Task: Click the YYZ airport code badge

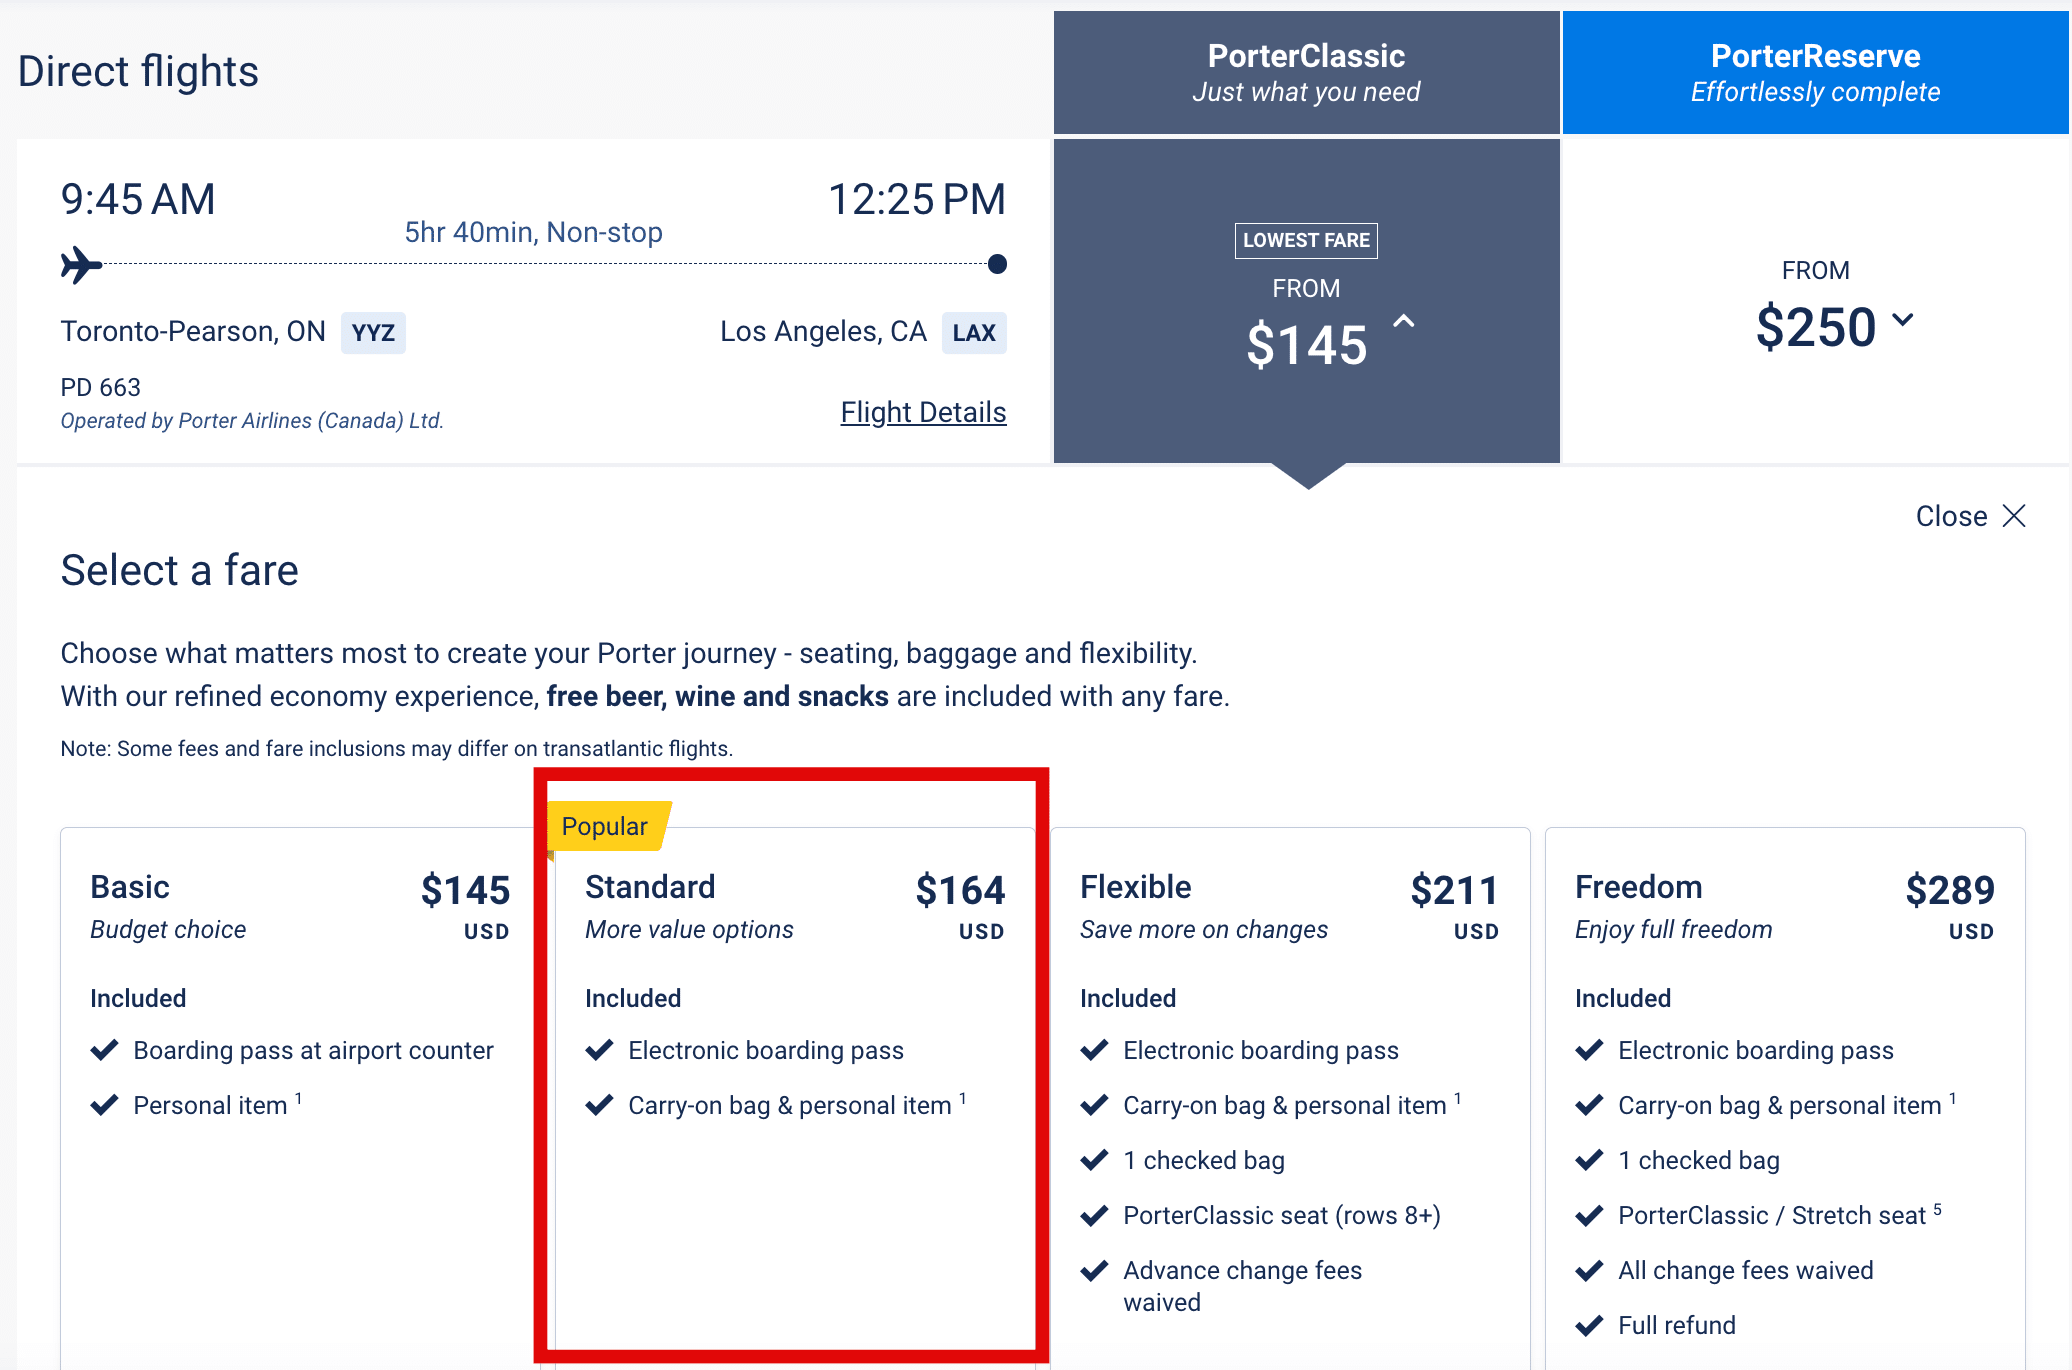Action: click(x=373, y=333)
